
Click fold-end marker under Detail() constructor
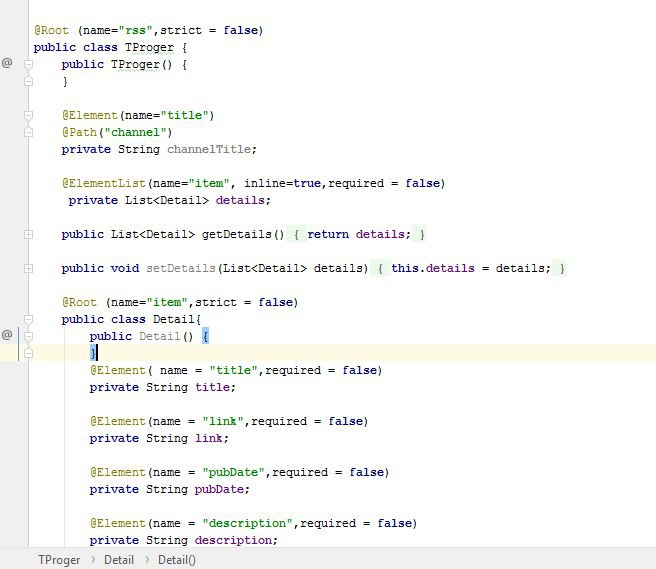(x=29, y=353)
